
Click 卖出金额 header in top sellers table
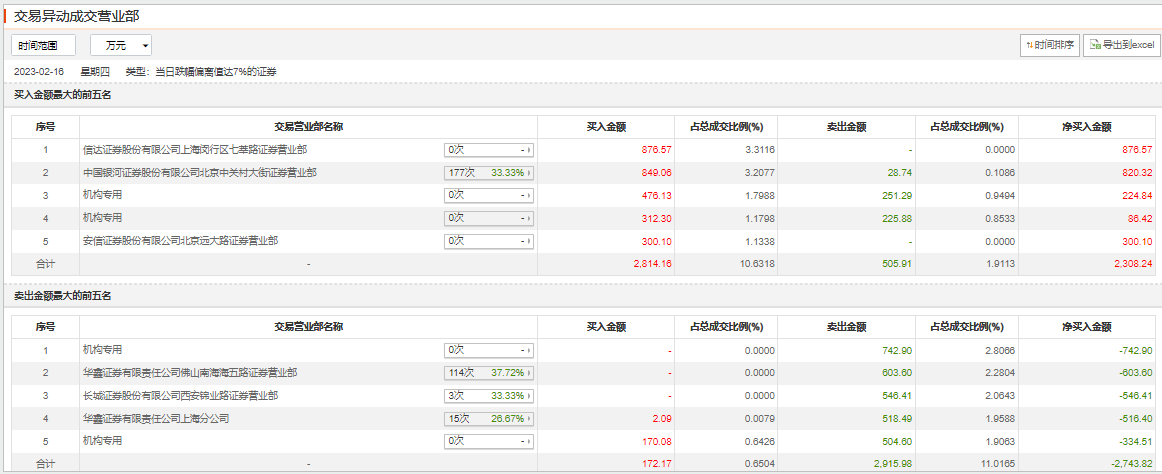pos(846,327)
